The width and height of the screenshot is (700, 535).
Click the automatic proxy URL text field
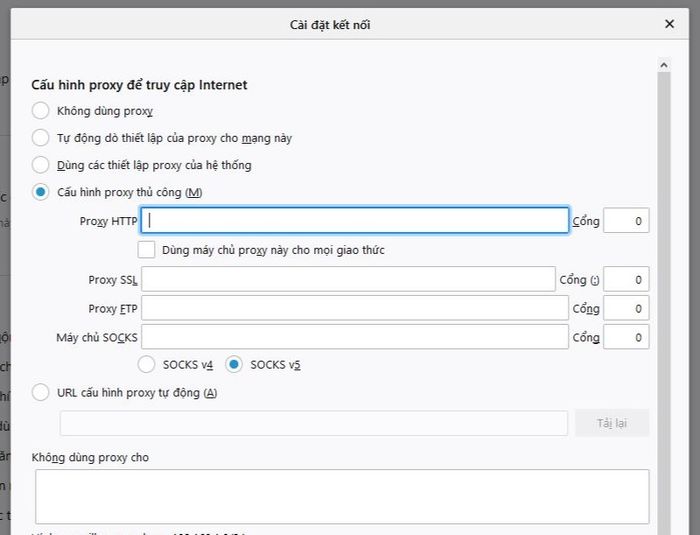tap(314, 423)
